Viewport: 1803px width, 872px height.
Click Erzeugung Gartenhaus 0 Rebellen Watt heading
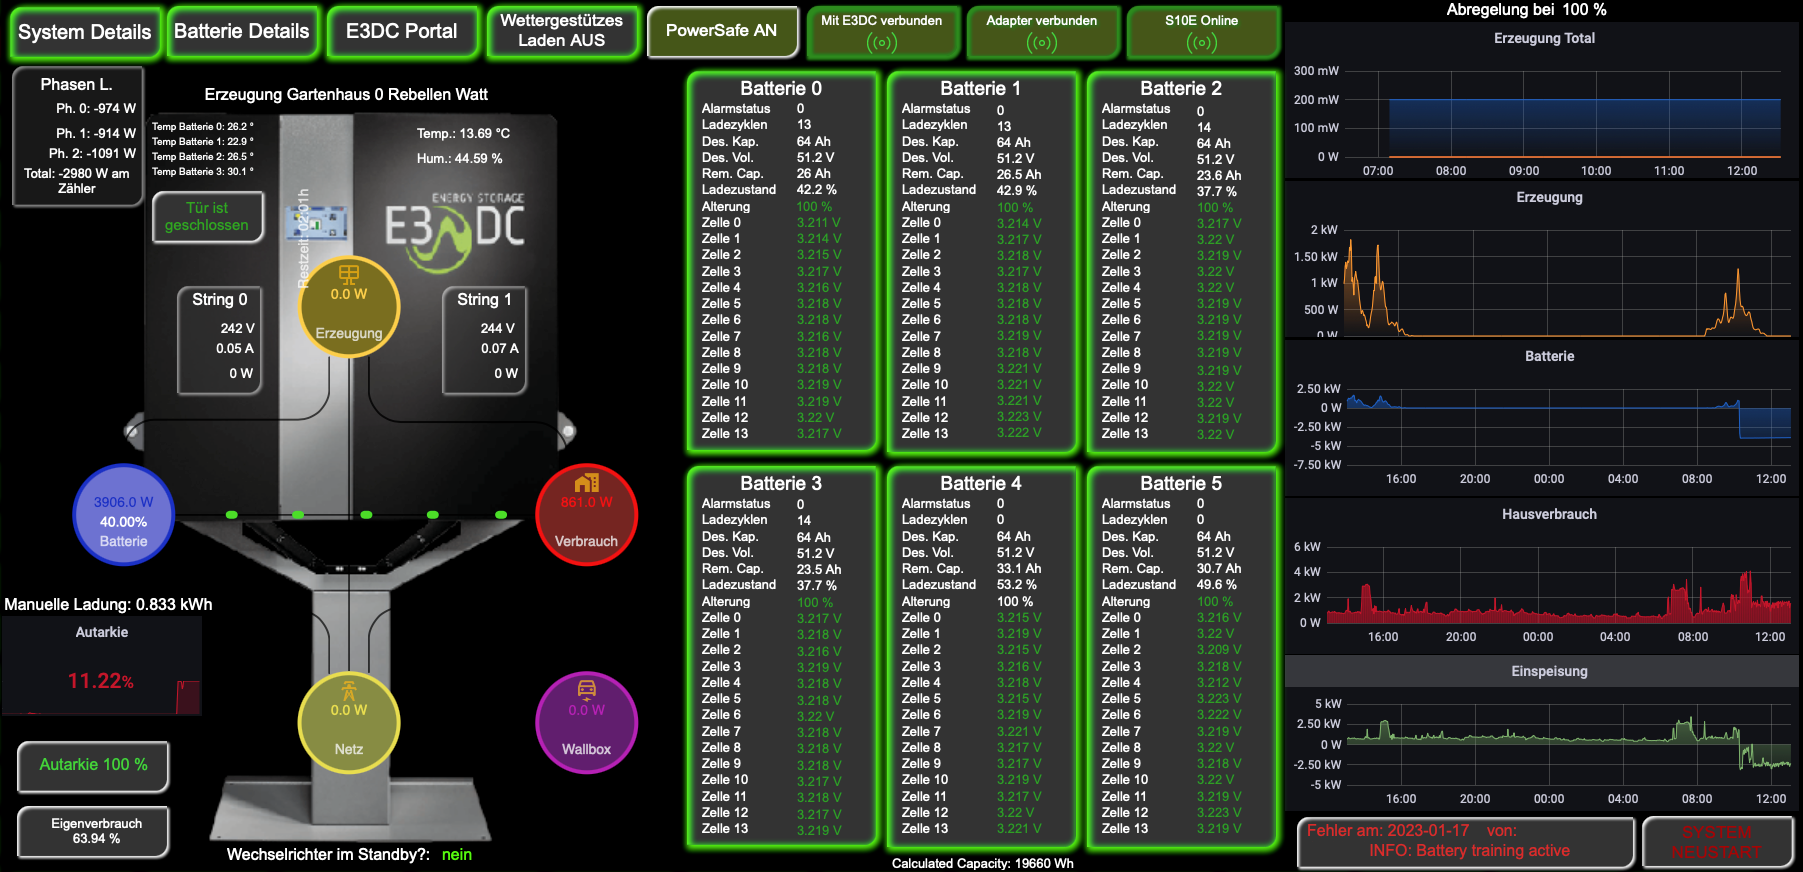pos(346,94)
